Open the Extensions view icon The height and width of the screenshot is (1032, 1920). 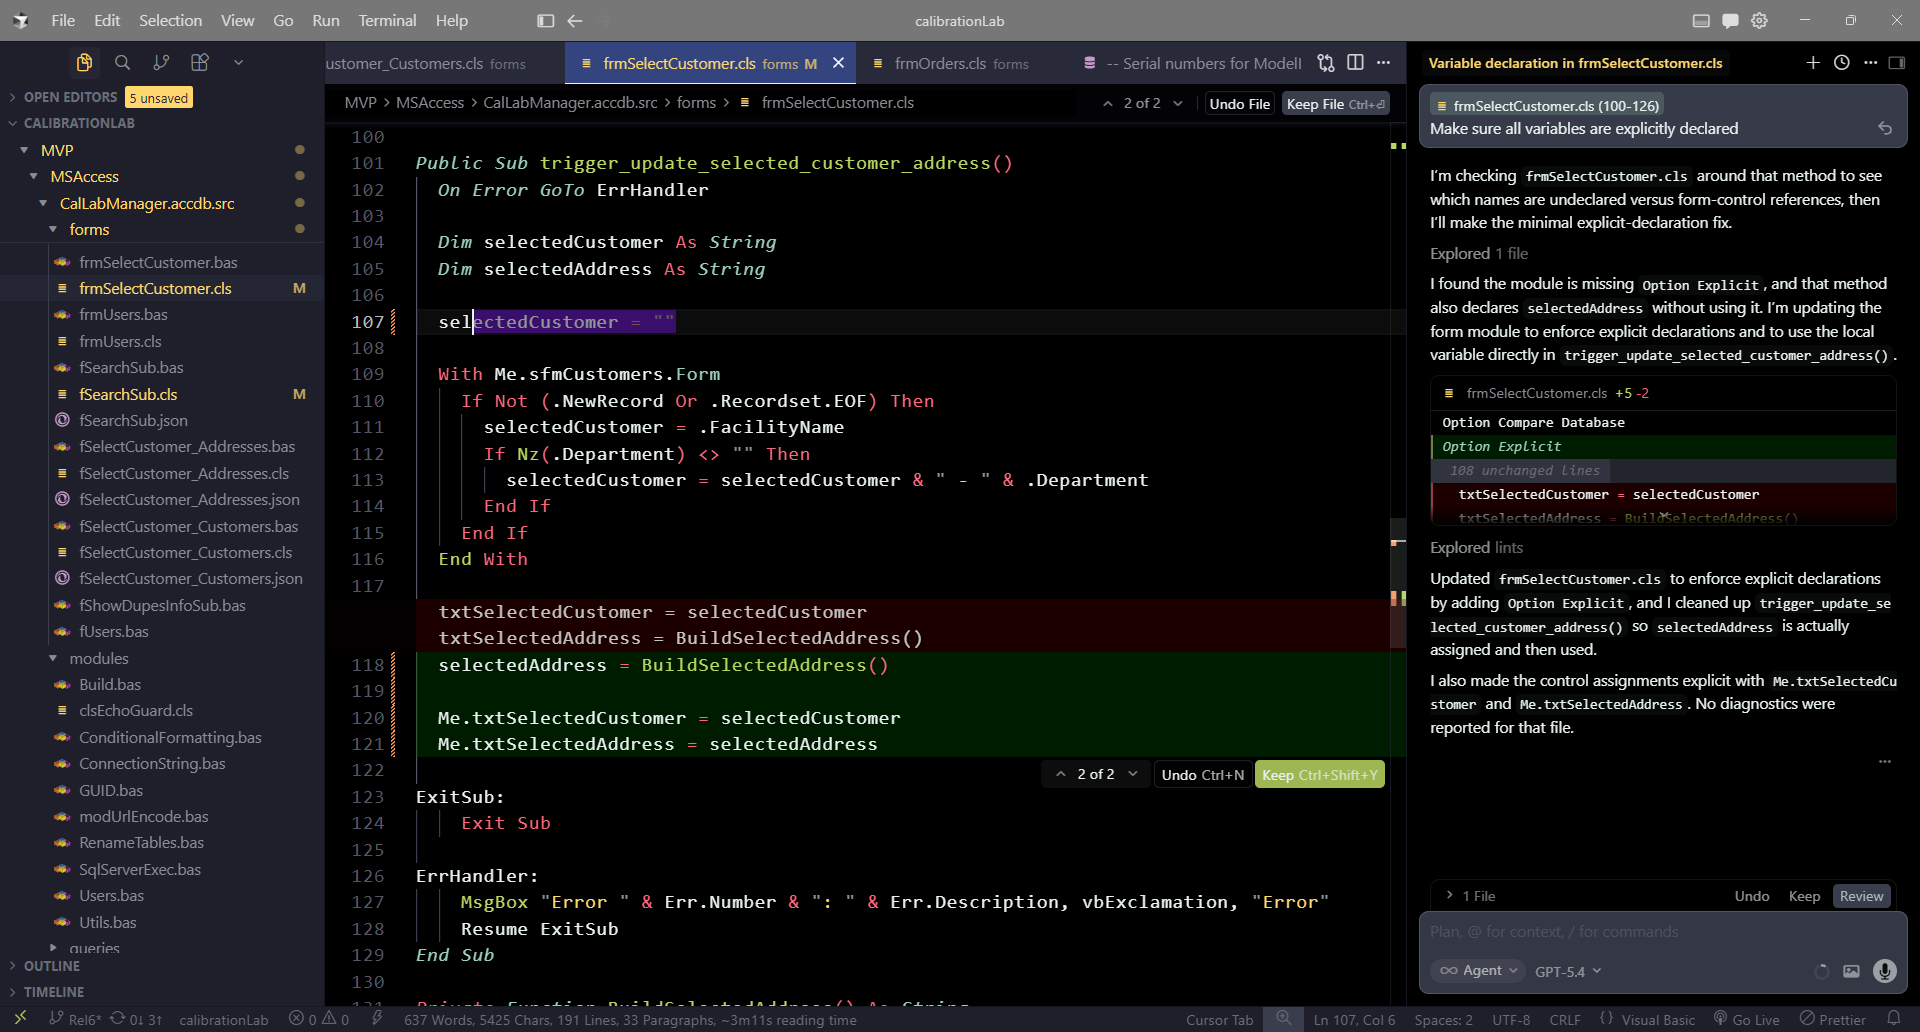pos(200,63)
